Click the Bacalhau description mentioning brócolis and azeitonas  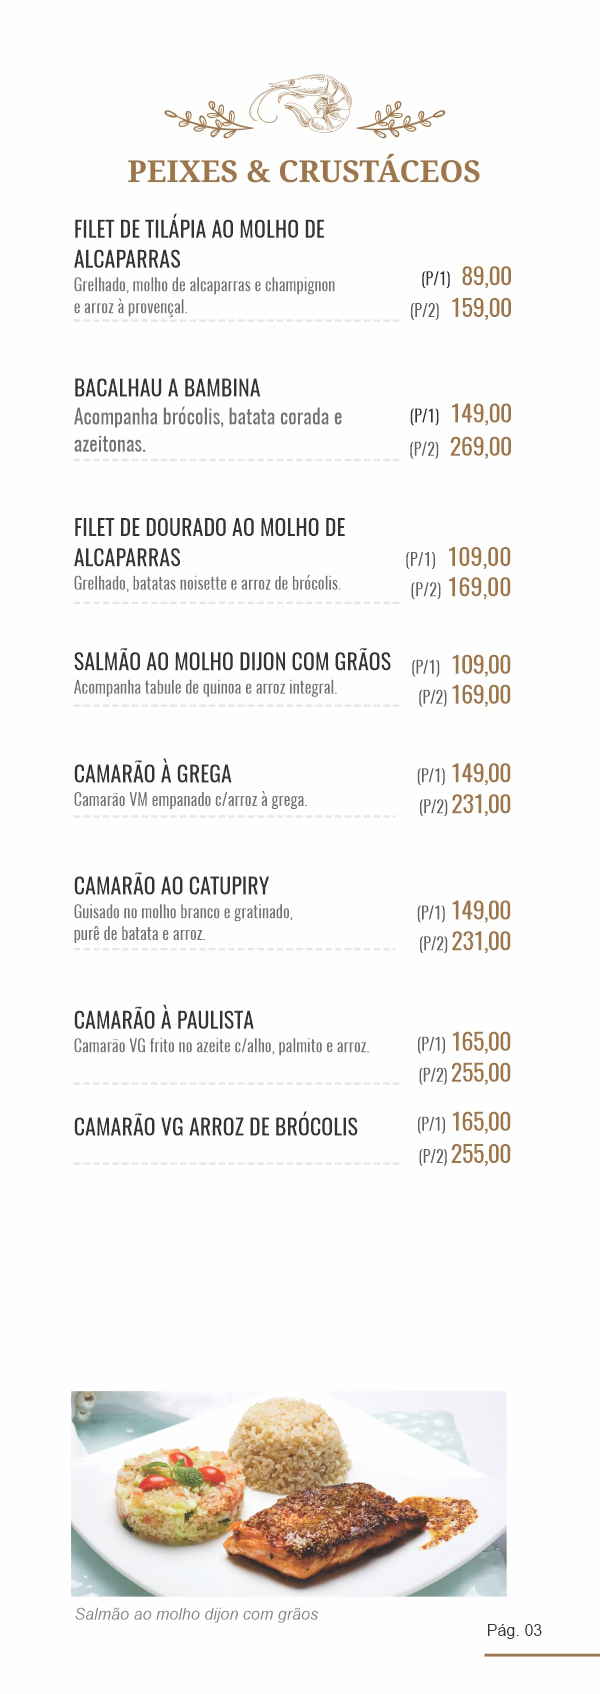coord(207,430)
